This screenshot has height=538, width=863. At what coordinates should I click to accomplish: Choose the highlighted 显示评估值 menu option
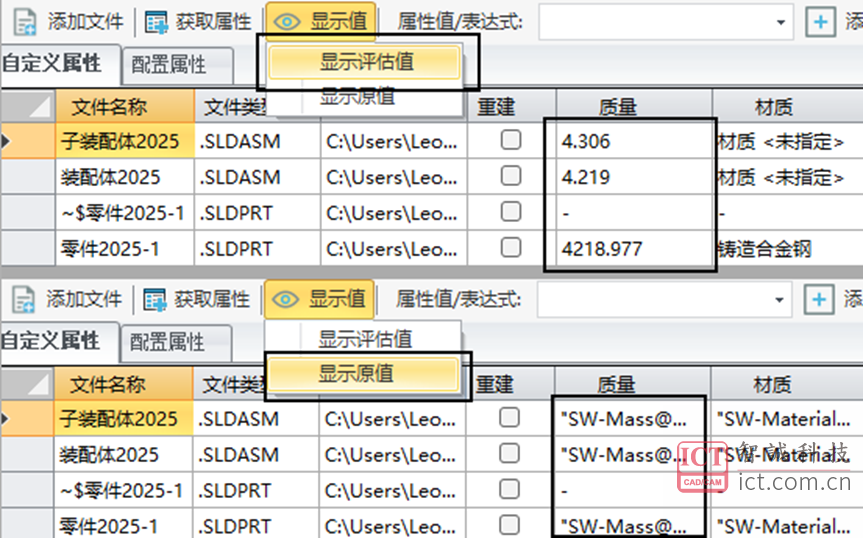click(366, 62)
